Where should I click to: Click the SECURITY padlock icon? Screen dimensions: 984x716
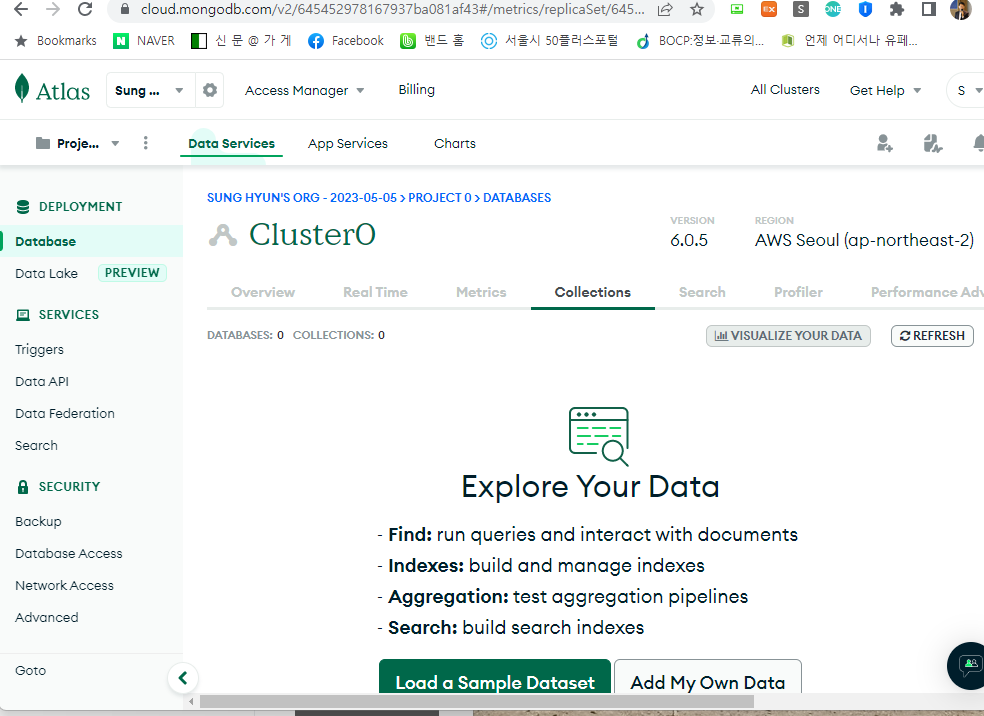point(23,486)
